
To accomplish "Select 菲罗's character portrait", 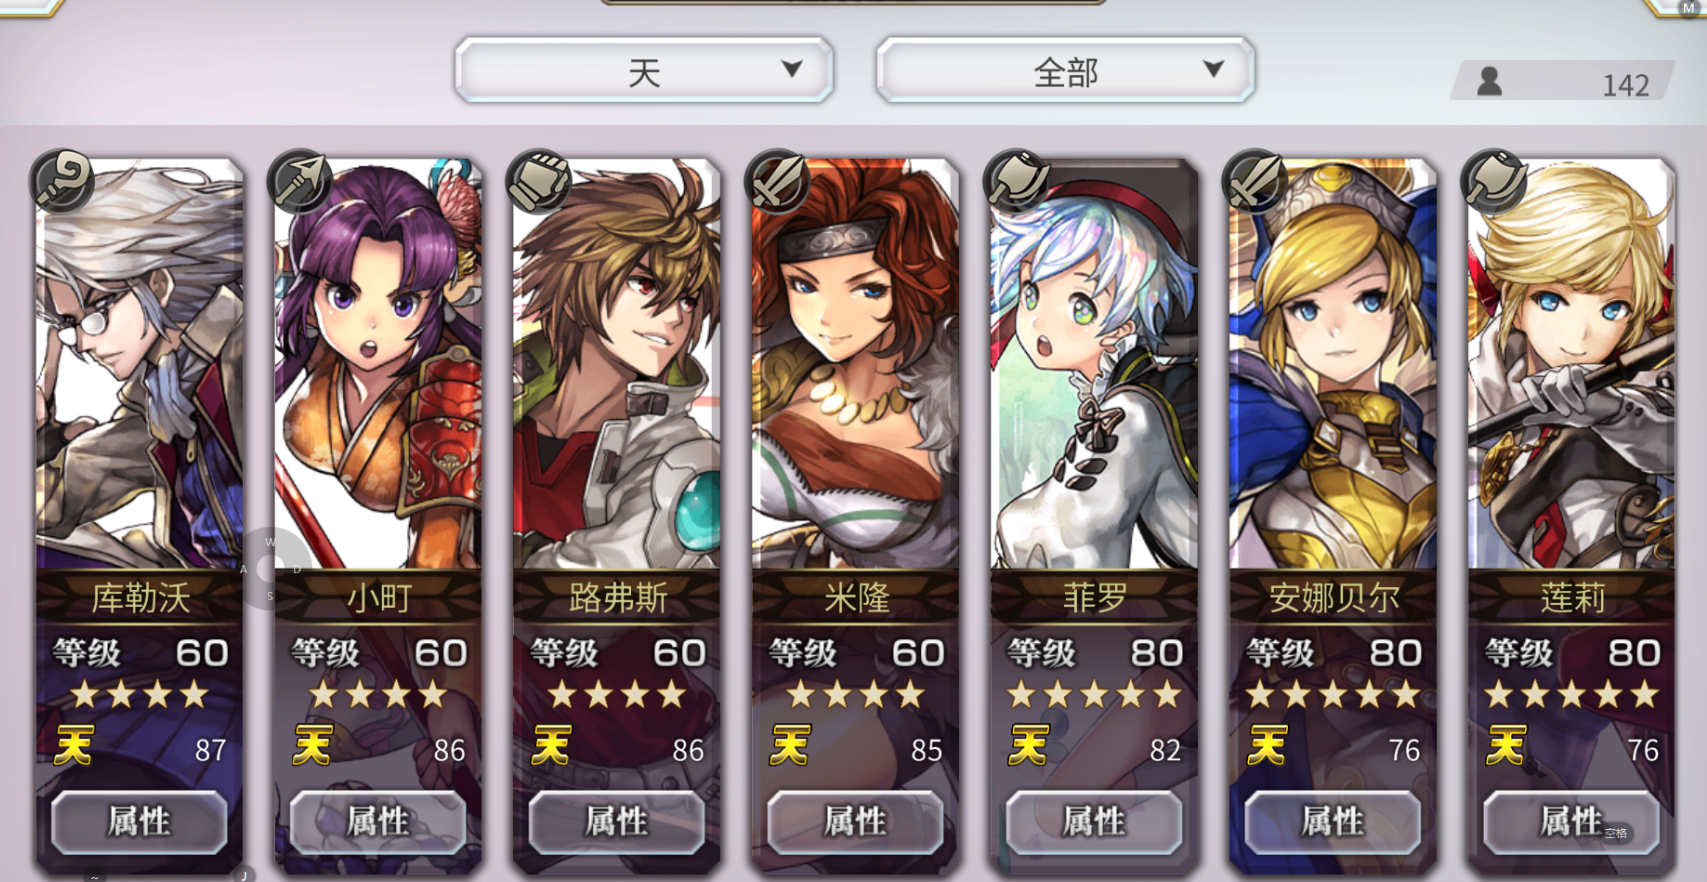I will [1094, 365].
